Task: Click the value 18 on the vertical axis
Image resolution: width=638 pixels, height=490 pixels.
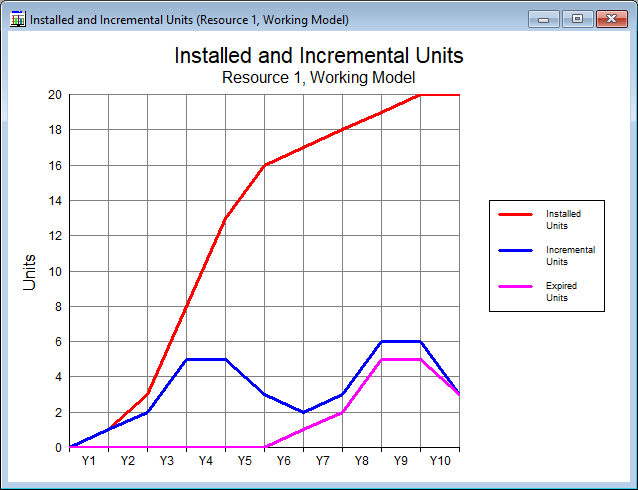Action: click(x=55, y=130)
